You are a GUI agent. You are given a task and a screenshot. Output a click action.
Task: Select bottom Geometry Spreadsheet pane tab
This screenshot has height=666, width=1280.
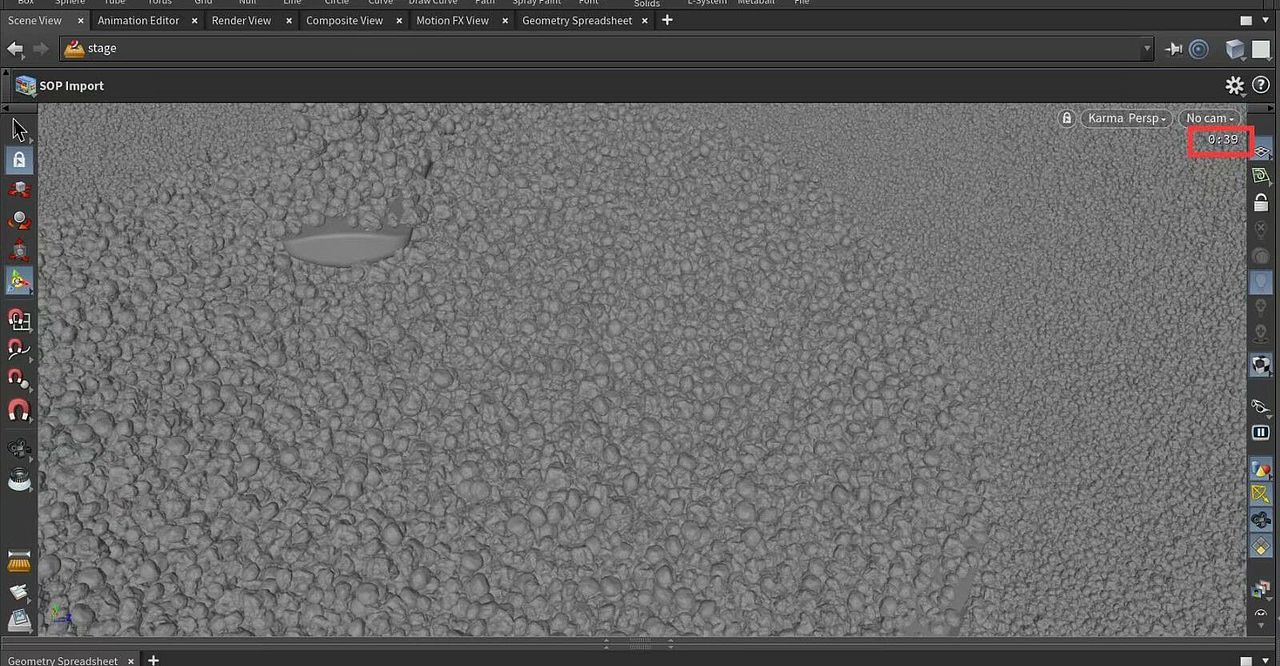coord(63,660)
